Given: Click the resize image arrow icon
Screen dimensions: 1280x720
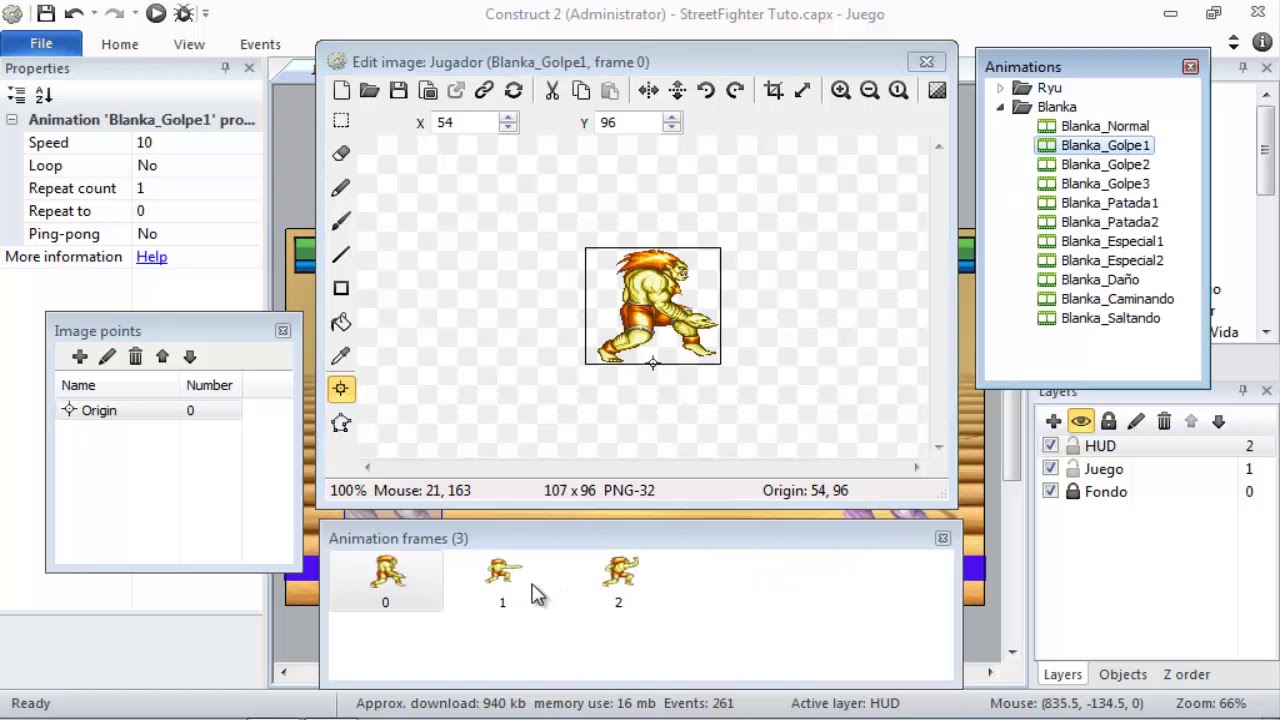Looking at the screenshot, I should [x=802, y=91].
